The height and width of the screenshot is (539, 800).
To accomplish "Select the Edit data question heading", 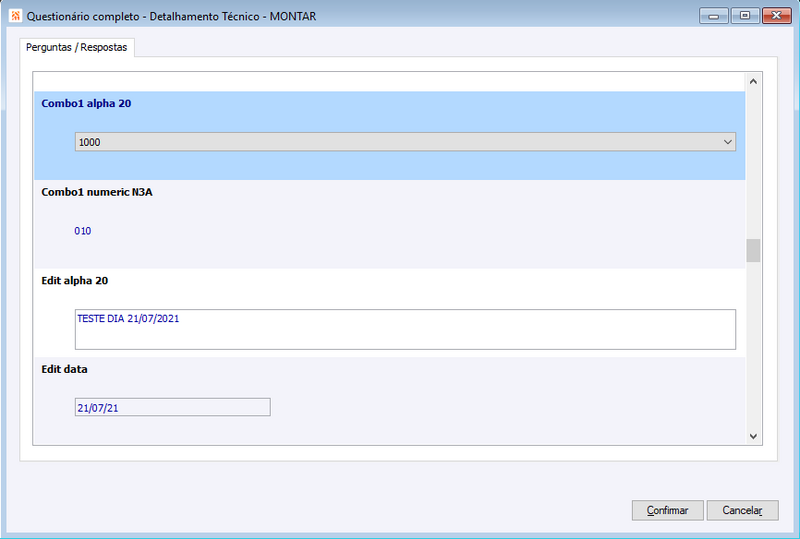I will (x=64, y=369).
